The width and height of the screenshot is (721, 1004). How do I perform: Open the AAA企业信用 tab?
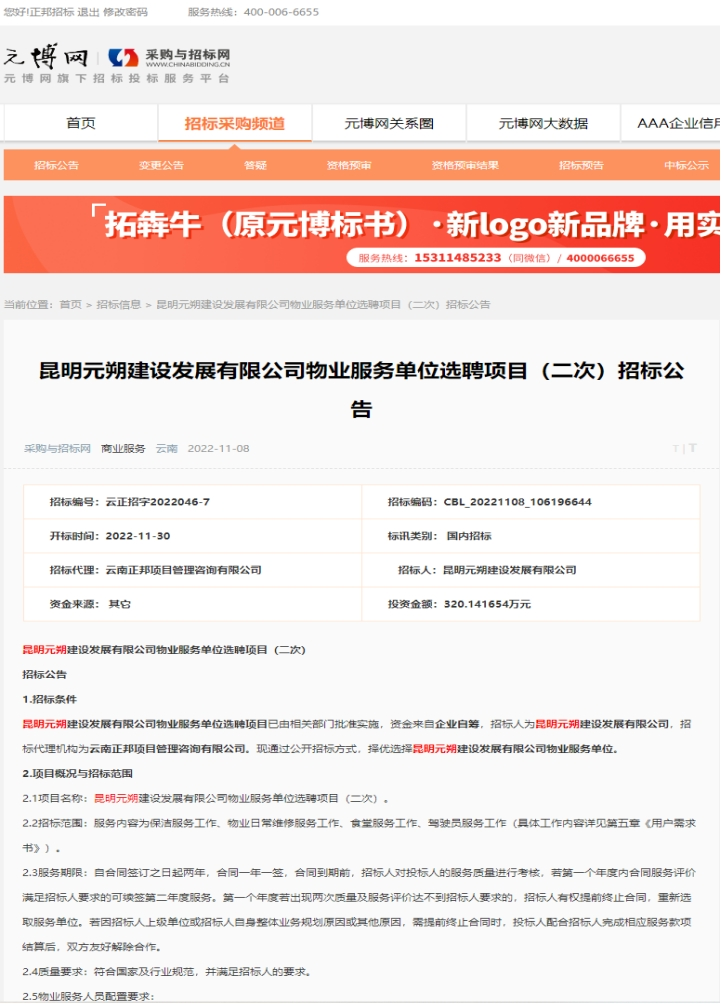[x=678, y=123]
